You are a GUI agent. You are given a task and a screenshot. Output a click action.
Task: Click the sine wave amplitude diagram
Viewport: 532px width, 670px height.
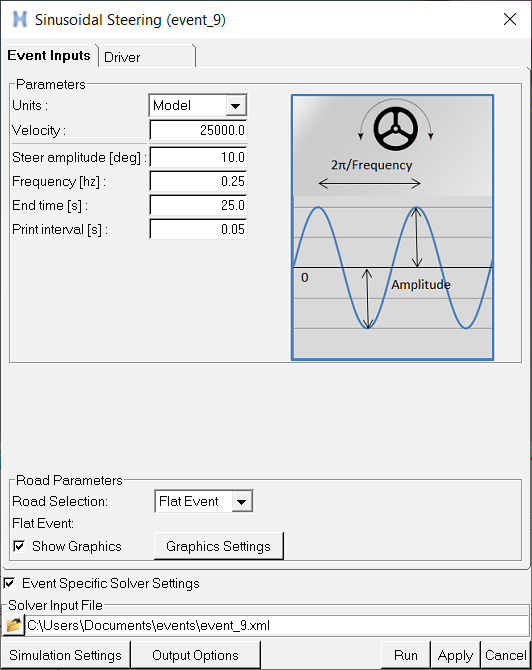click(x=392, y=227)
